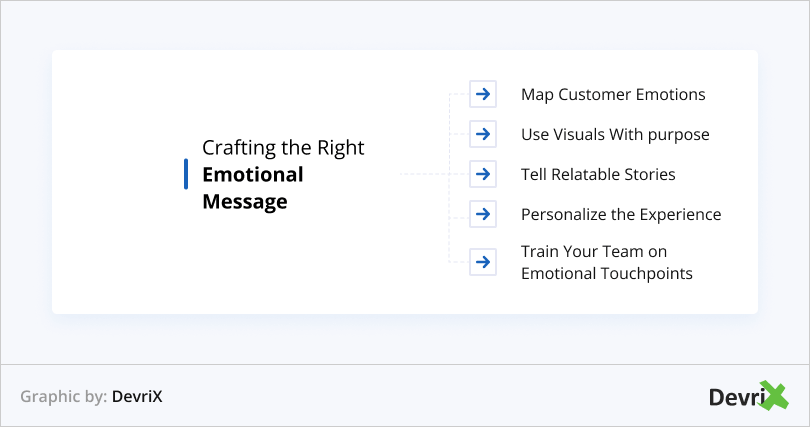Viewport: 810px width, 427px height.
Task: Click the arrow icon beside Map Customer Emotions
Action: [483, 94]
